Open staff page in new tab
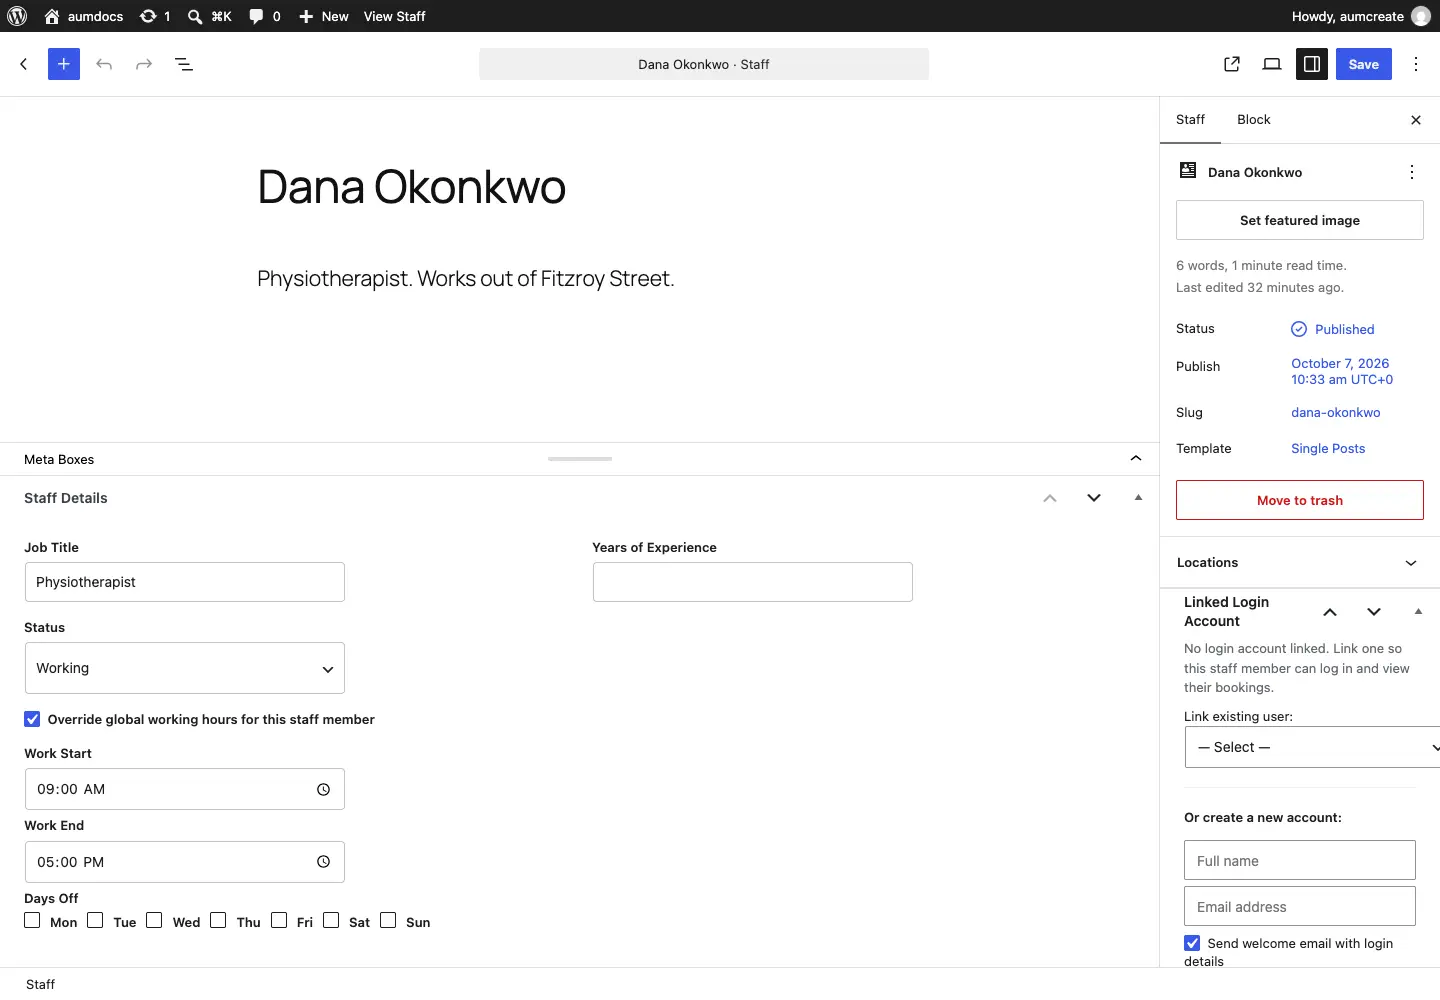Screen dimensions: 1440x1000 (x=1232, y=64)
